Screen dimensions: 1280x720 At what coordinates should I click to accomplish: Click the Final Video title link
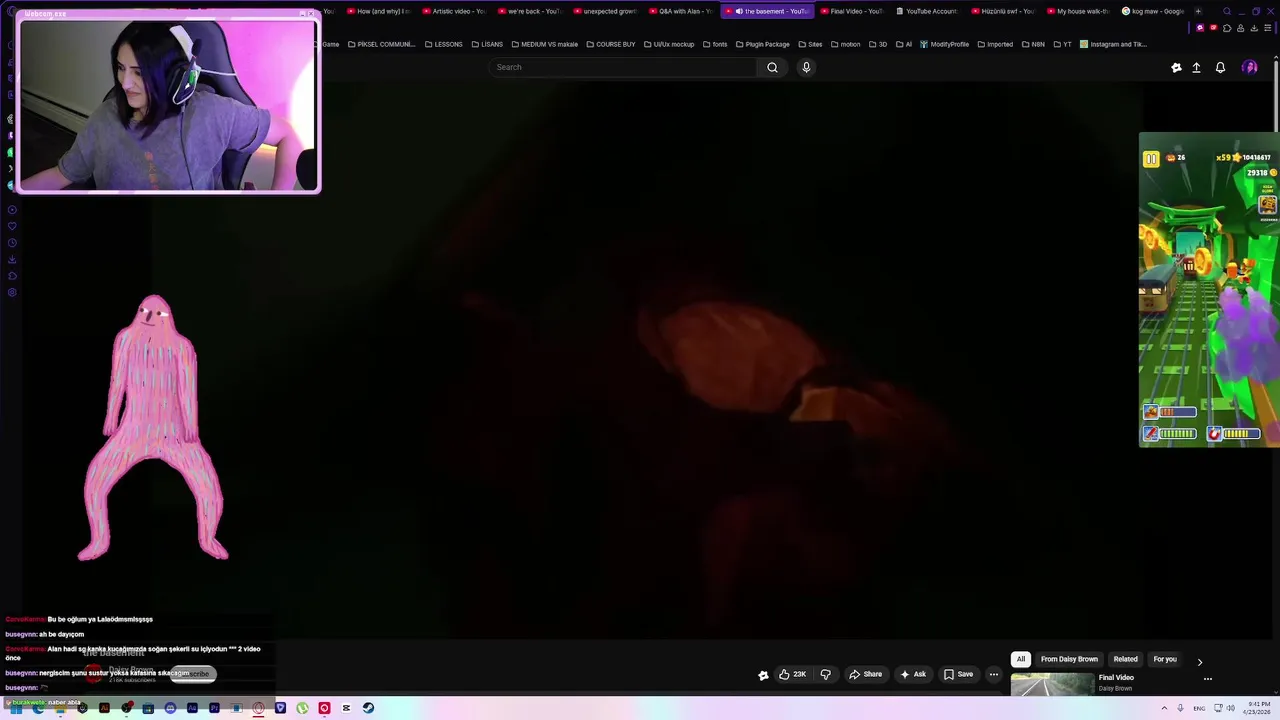(x=1116, y=678)
